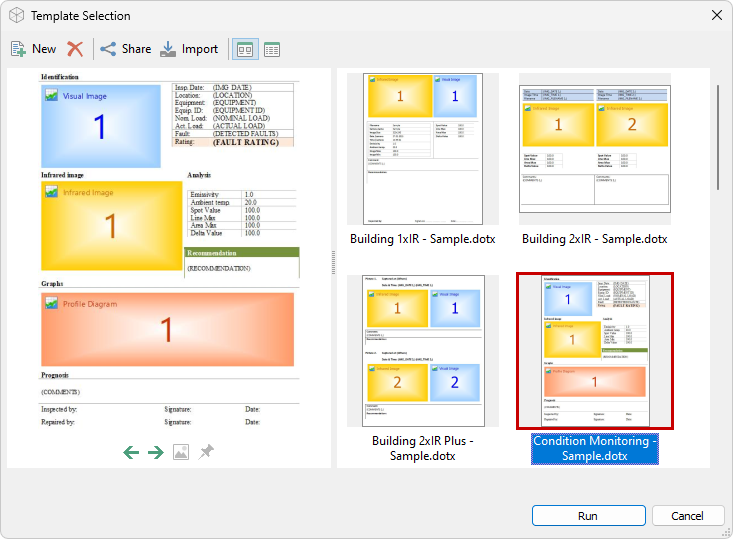Select Building 1xIR - Sample.dotx thumbnail
This screenshot has width=733, height=539.
click(423, 149)
